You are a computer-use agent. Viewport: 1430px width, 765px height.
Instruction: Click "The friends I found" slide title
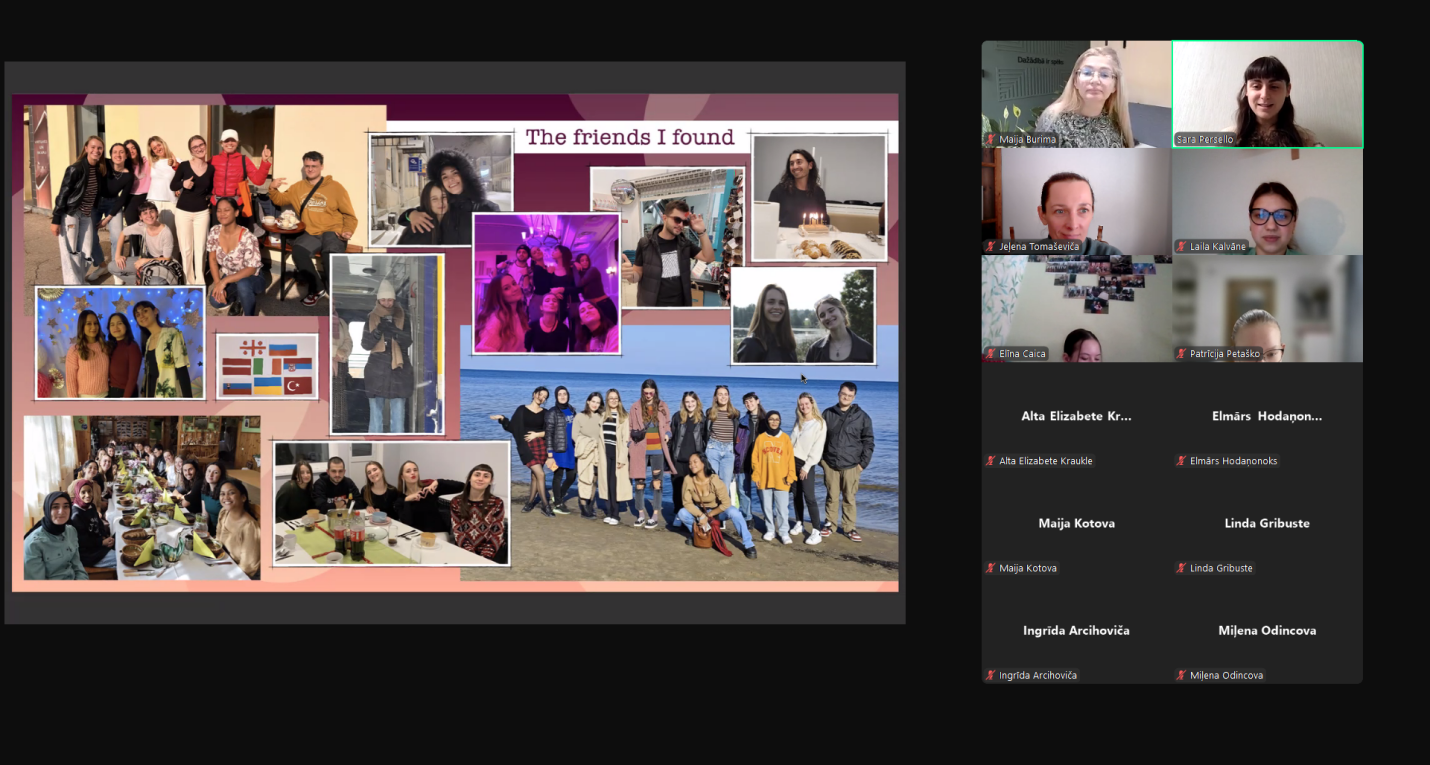click(x=630, y=137)
